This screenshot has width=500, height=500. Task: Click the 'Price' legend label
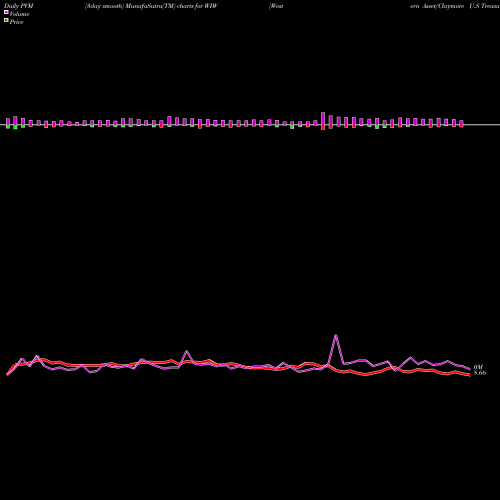pos(16,22)
